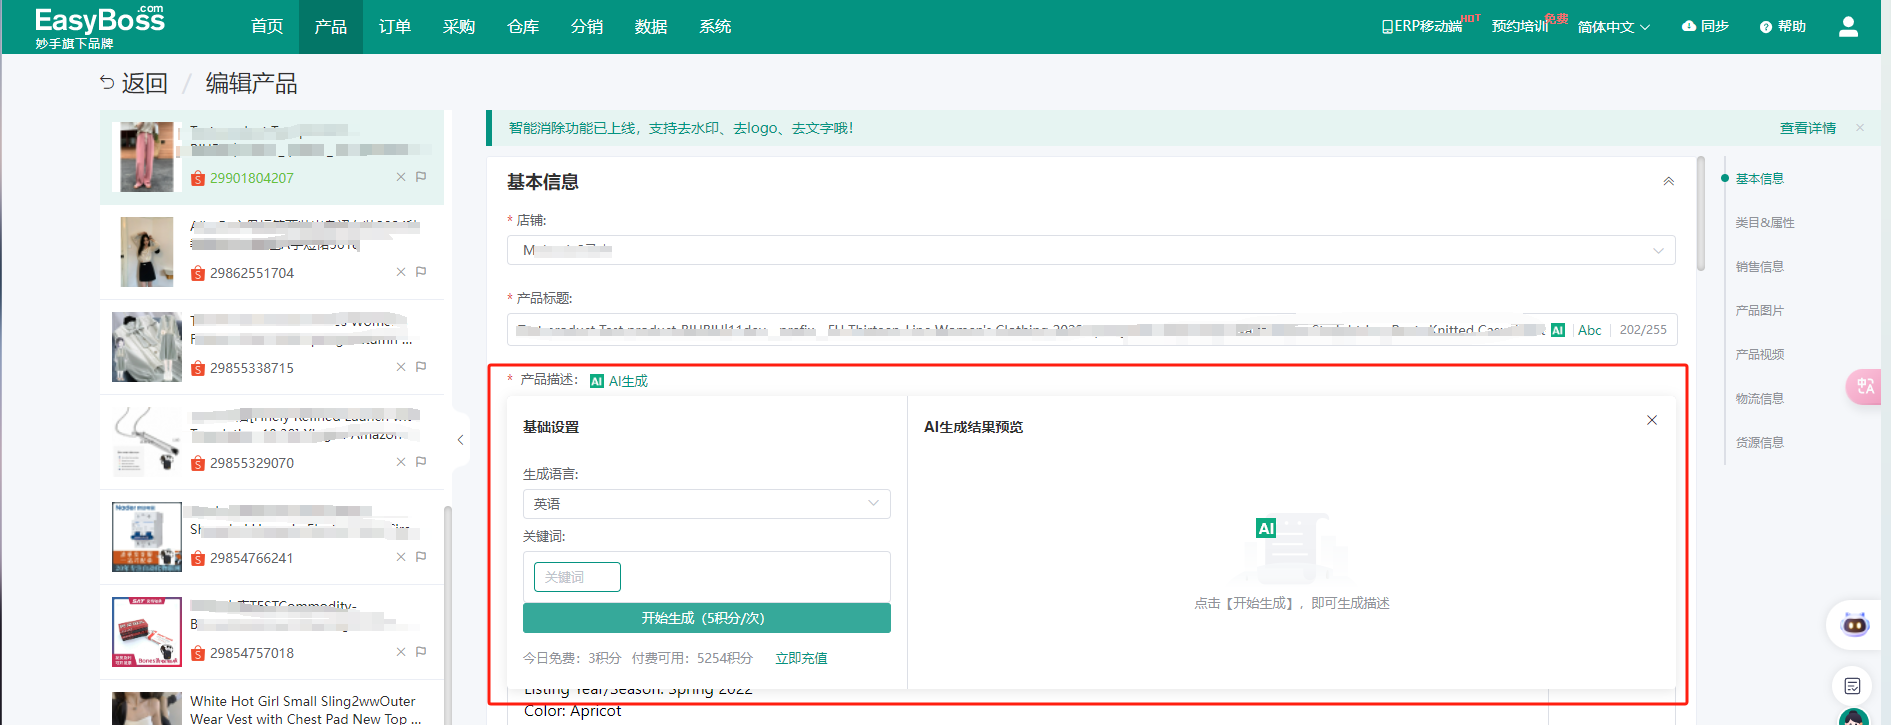Click the AI icon in title field
Screen dimensions: 1891x725
point(1557,330)
